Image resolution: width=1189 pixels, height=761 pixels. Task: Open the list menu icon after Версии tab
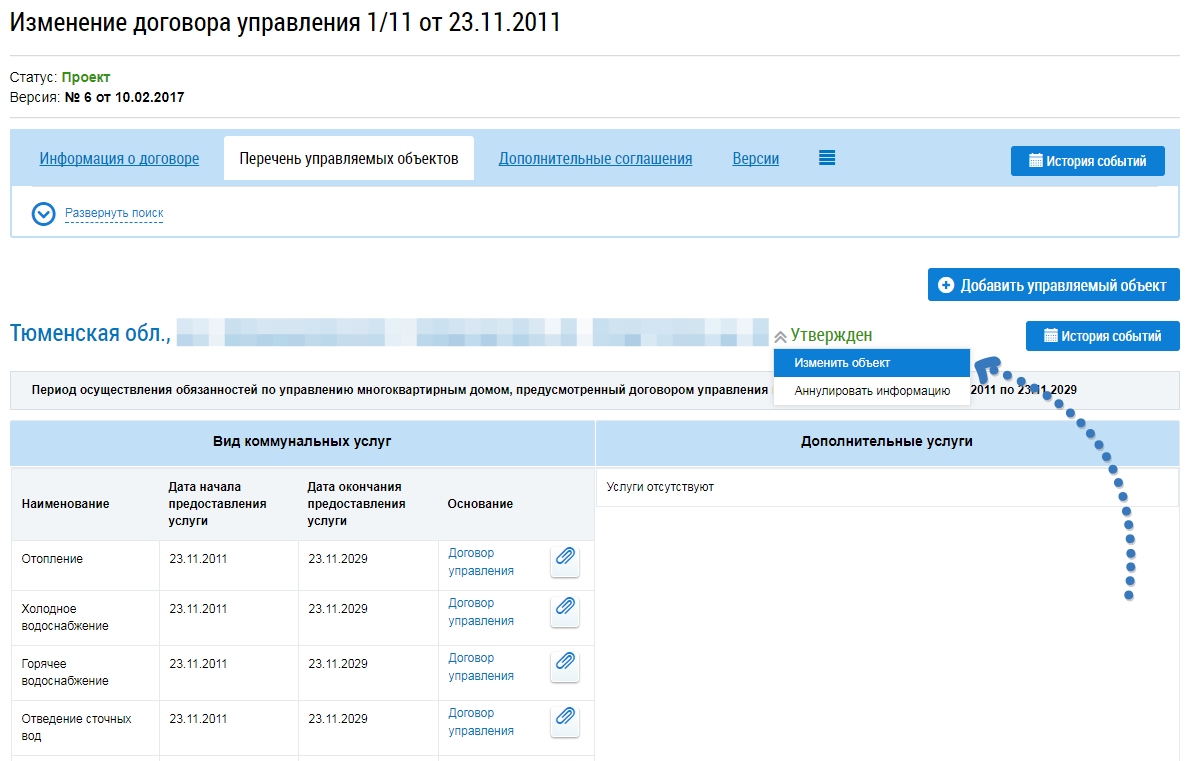click(827, 158)
